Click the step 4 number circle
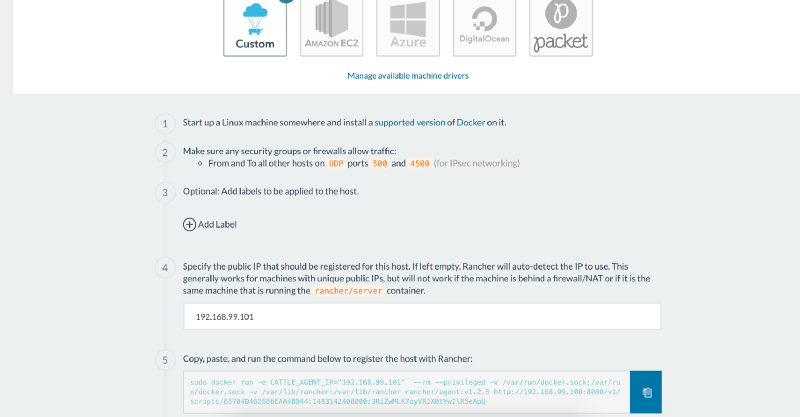Viewport: 800px width, 417px height. (x=165, y=268)
